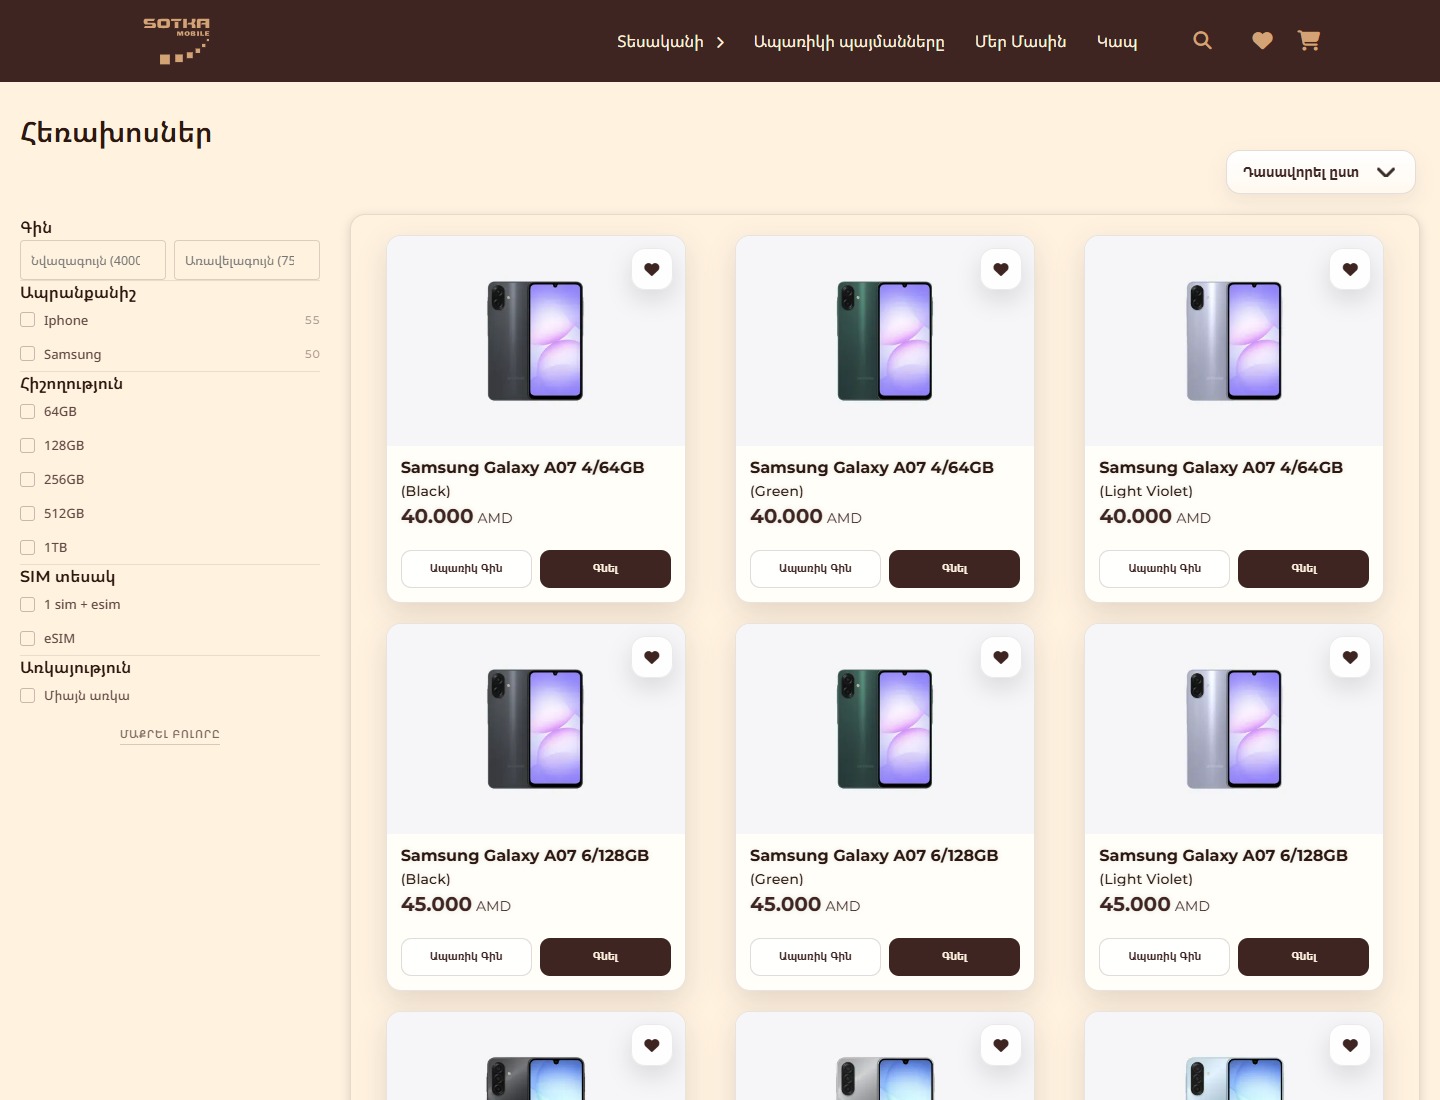Click Գնել for A07 6/128GB Black
Image resolution: width=1440 pixels, height=1100 pixels.
[x=605, y=957]
